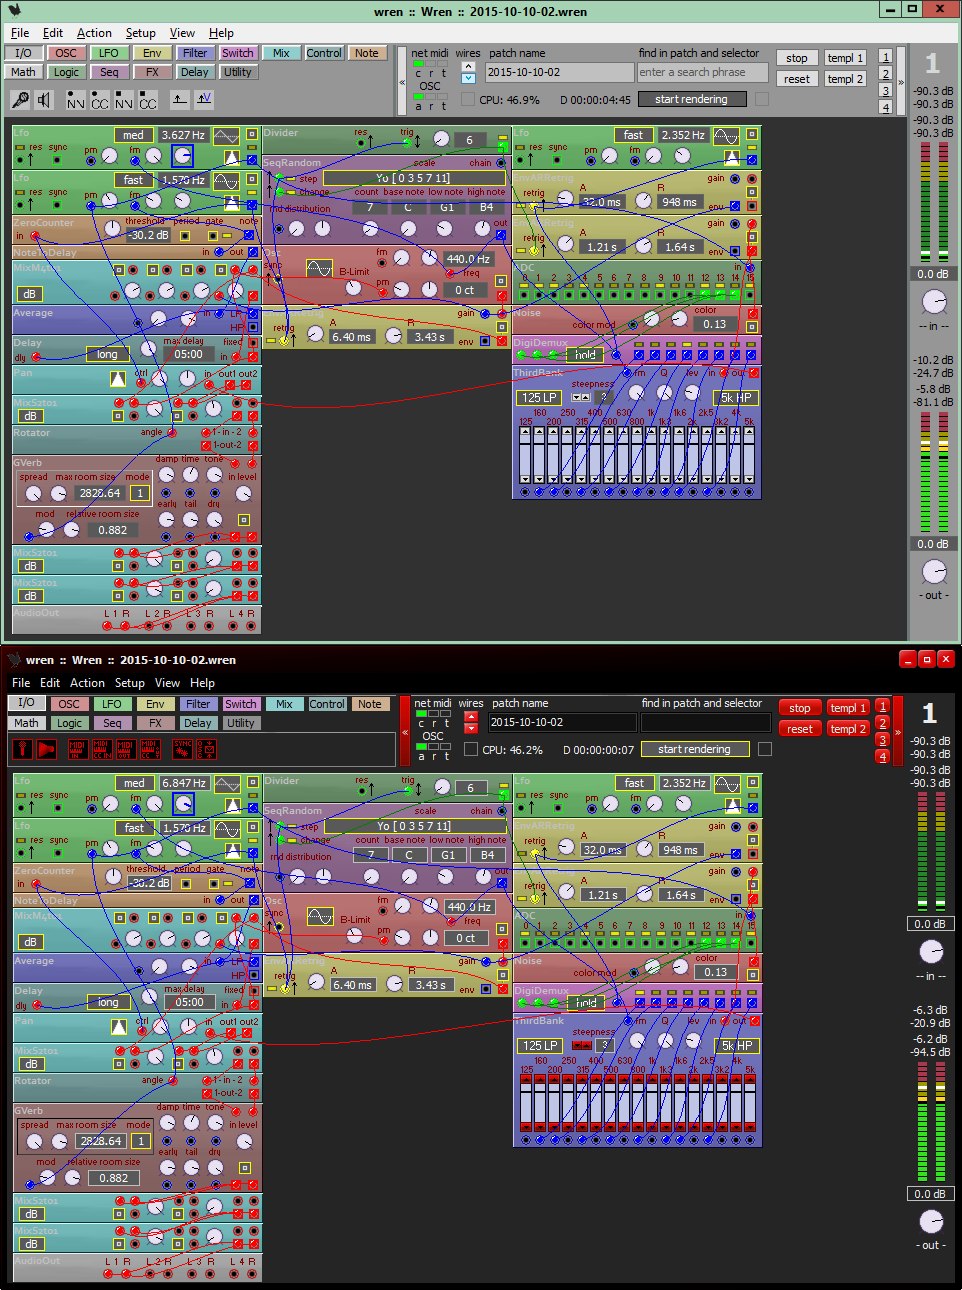Click the MIDI OUT icon in the dark window

125,748
